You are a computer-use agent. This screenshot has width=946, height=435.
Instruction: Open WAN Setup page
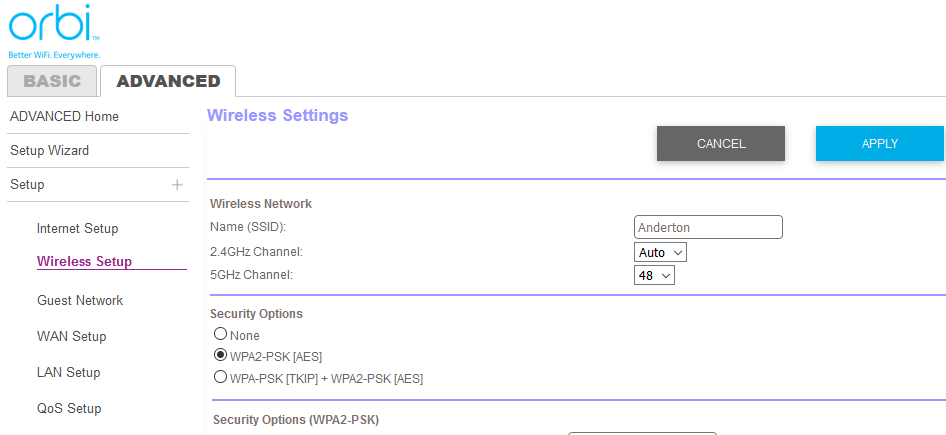tap(71, 337)
